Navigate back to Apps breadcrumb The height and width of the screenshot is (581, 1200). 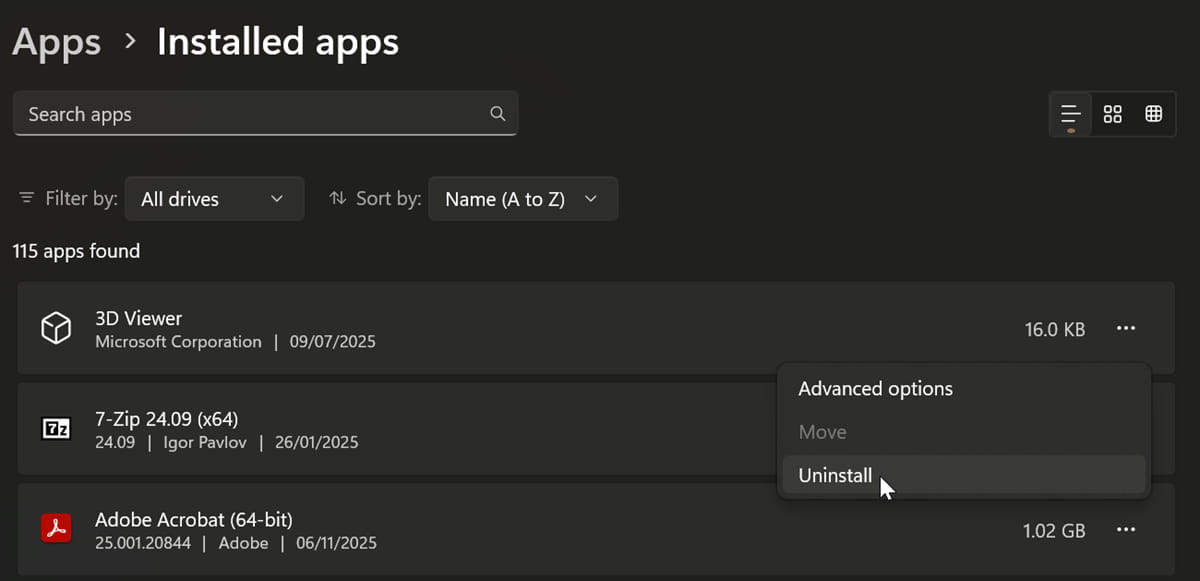click(56, 41)
